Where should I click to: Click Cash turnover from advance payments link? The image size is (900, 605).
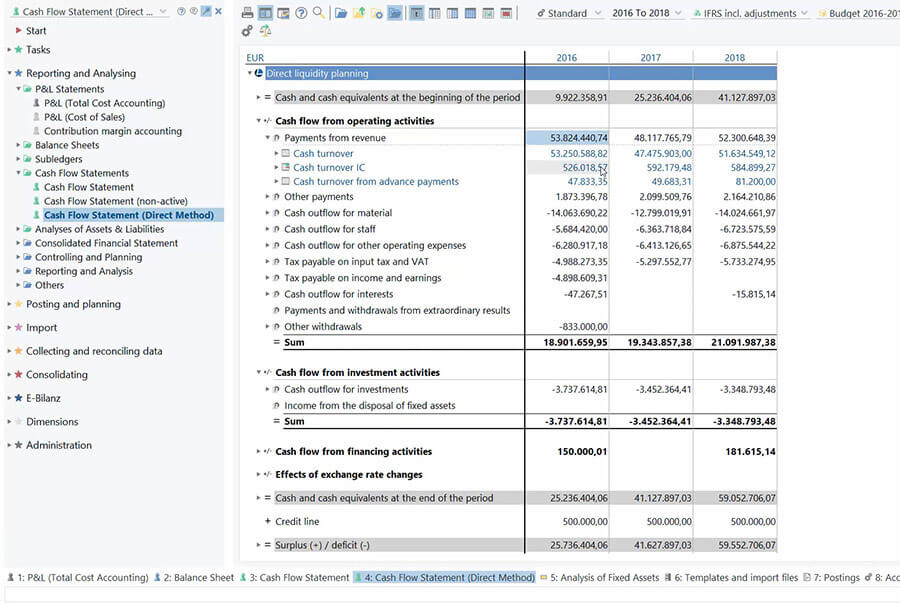click(376, 181)
